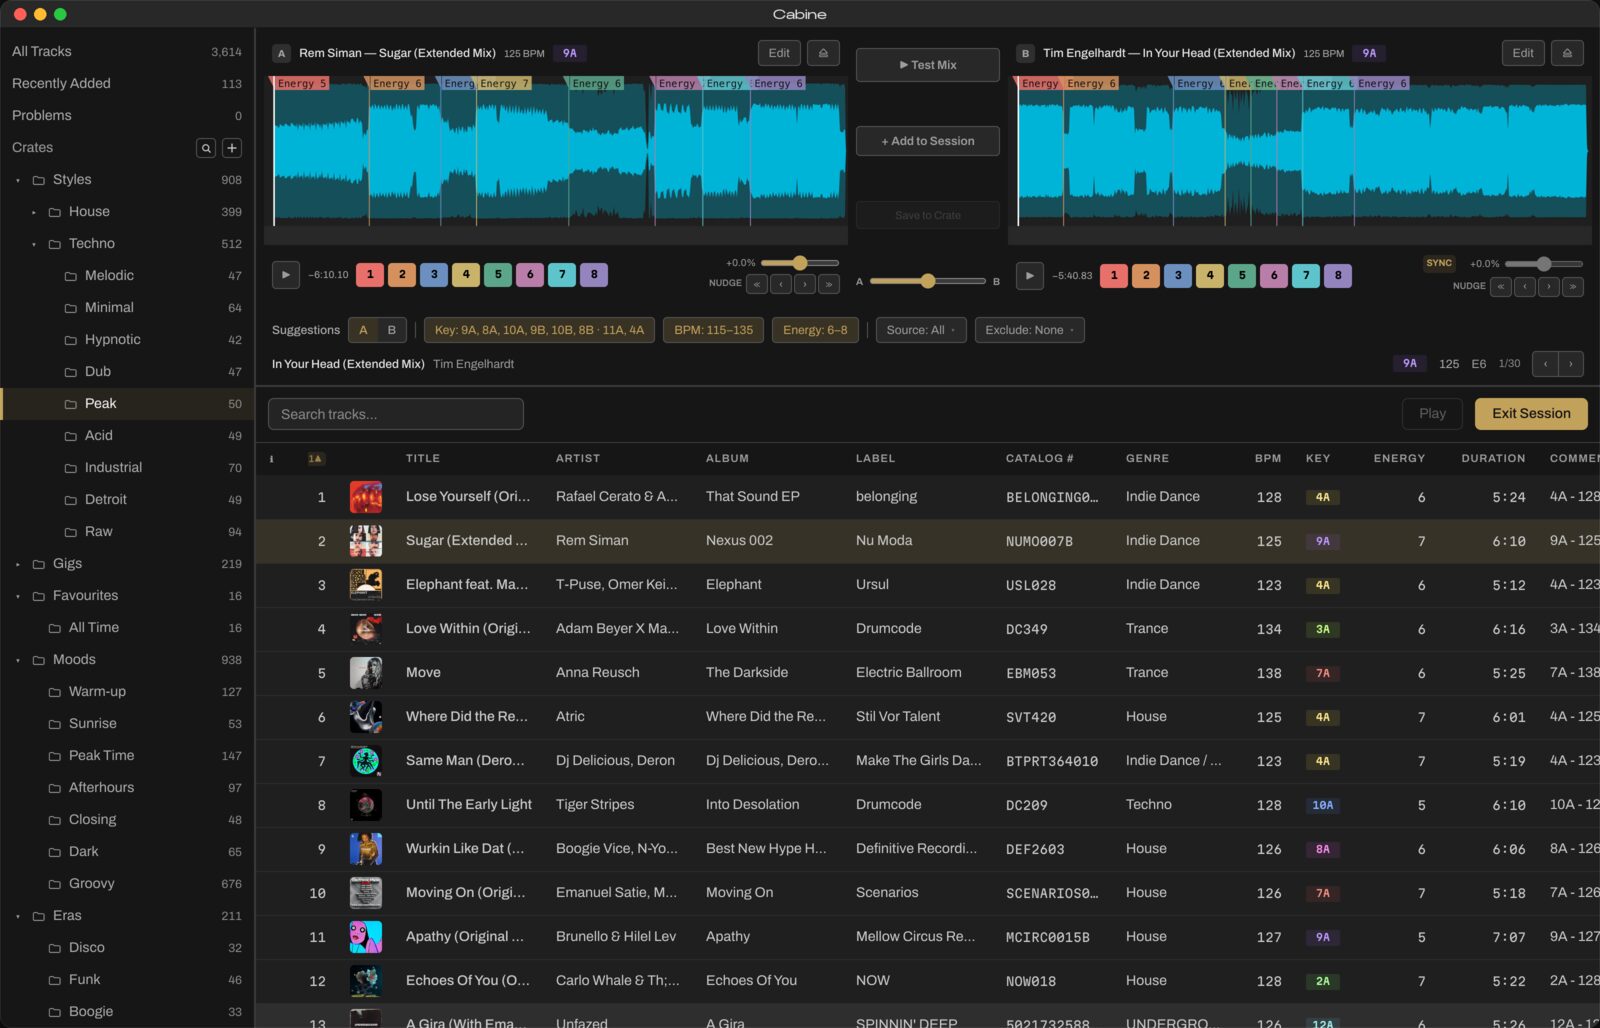Select the Energy 7 marker on deck A waveform
Viewport: 1600px width, 1028px height.
point(504,84)
